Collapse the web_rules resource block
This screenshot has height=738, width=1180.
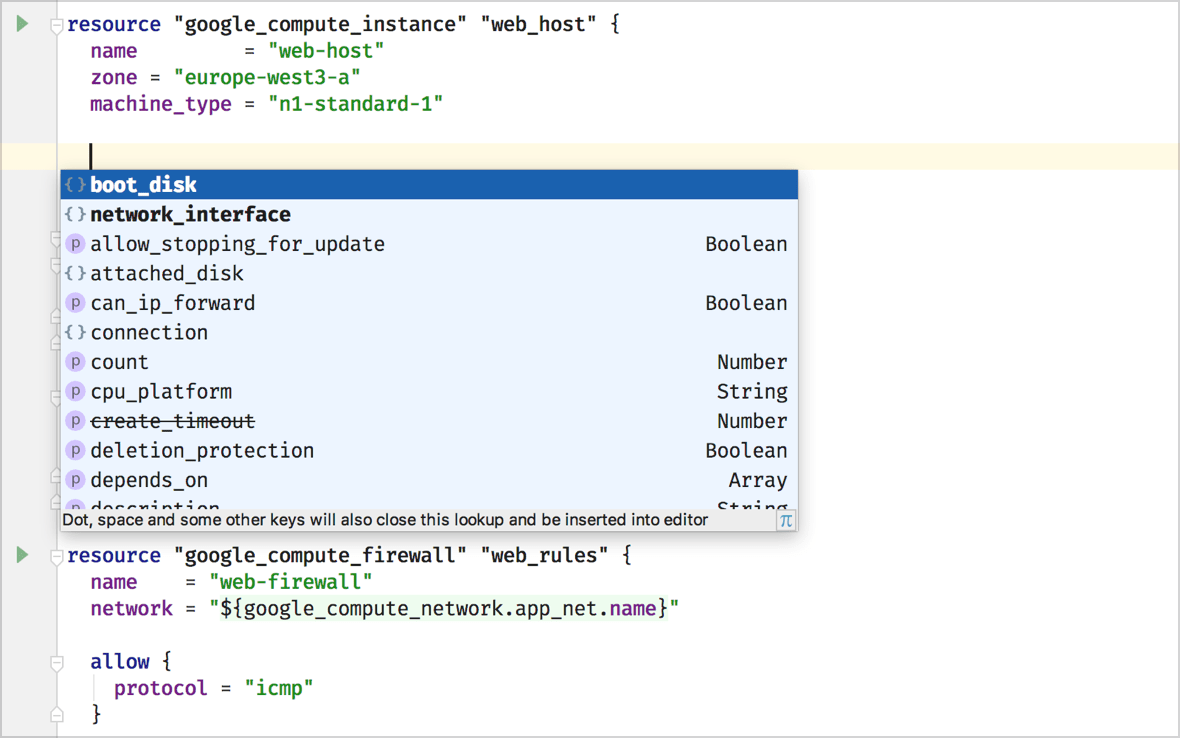(x=57, y=556)
